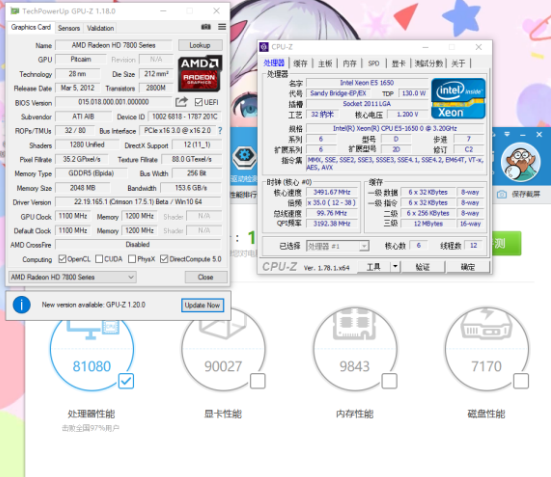Click the Intel Xeon inside logo

(458, 98)
